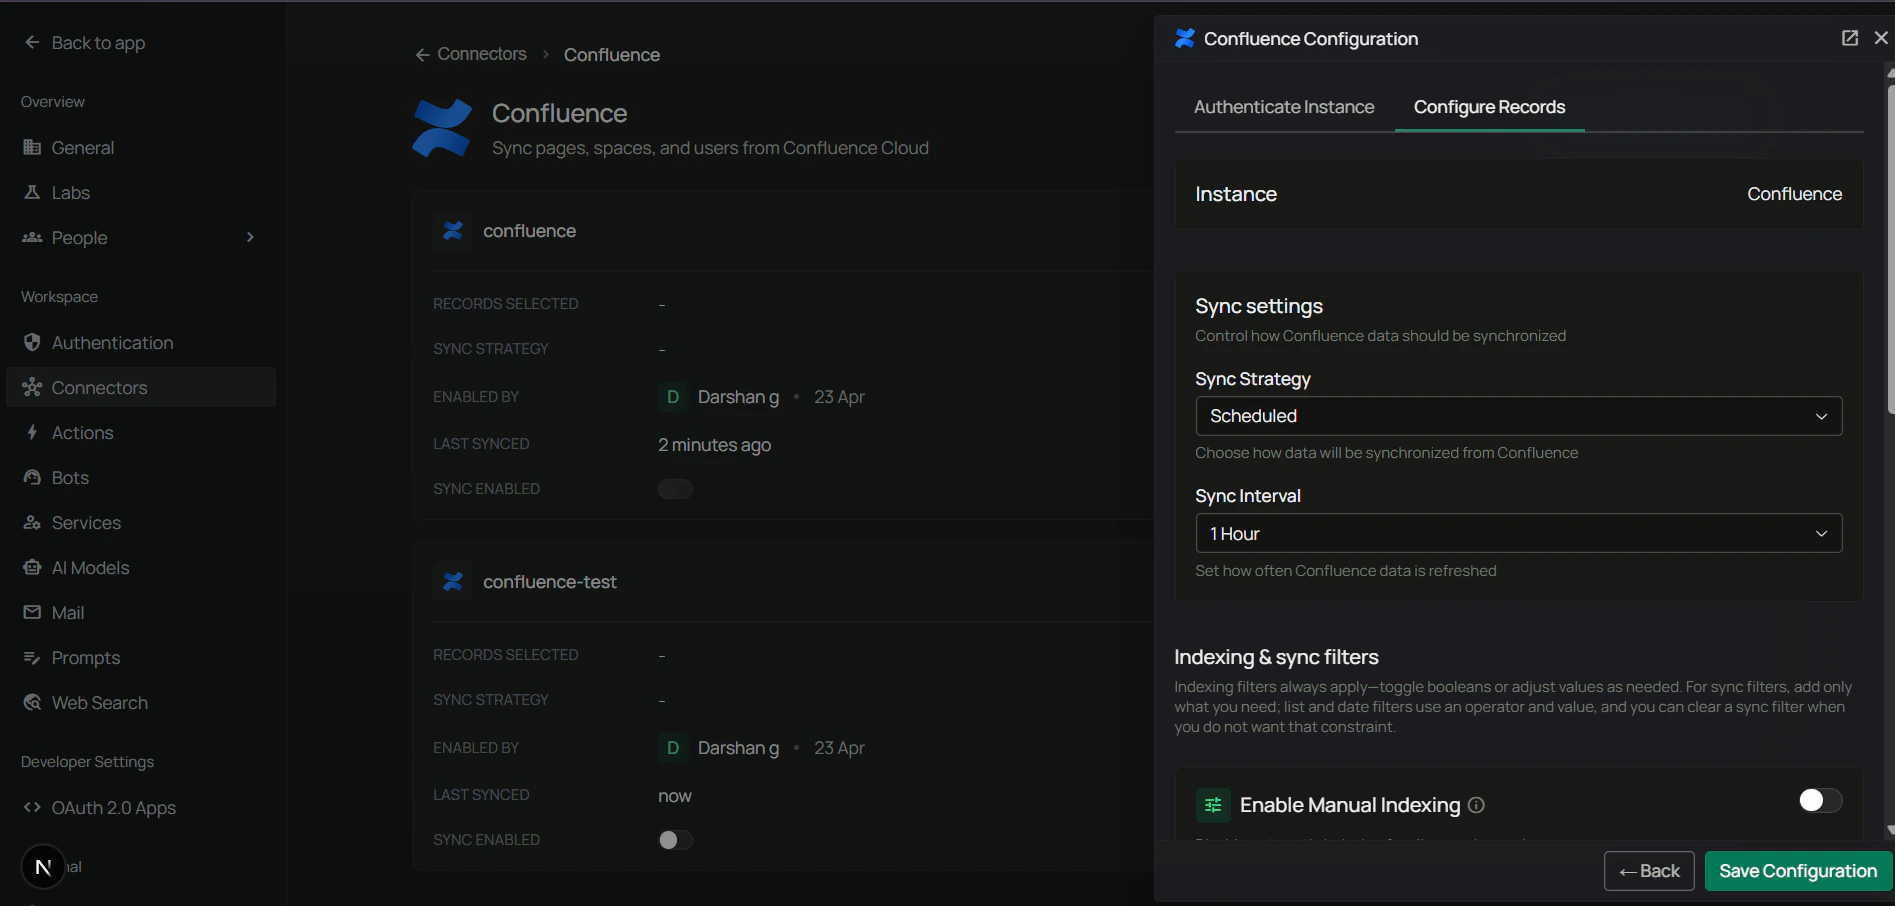Click Connectors breadcrumb link
Image resolution: width=1895 pixels, height=906 pixels.
coord(482,54)
